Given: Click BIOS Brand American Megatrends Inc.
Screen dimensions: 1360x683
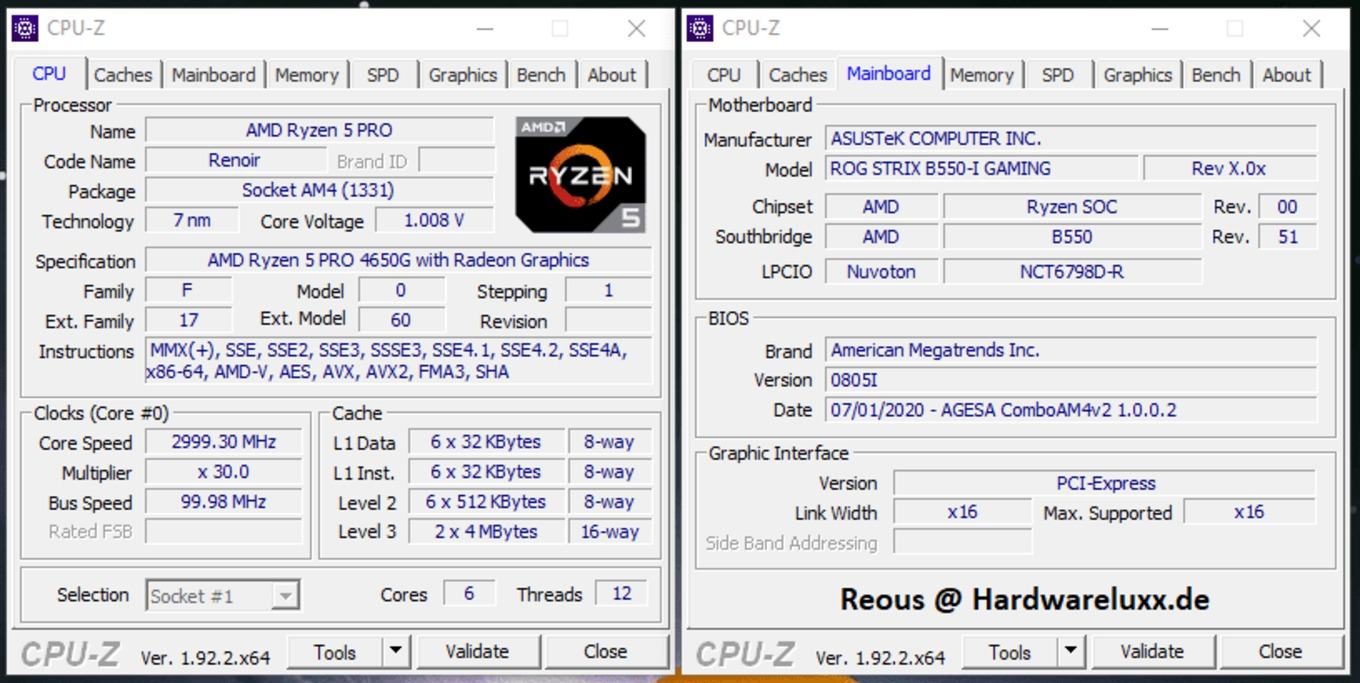Looking at the screenshot, I should click(1071, 350).
